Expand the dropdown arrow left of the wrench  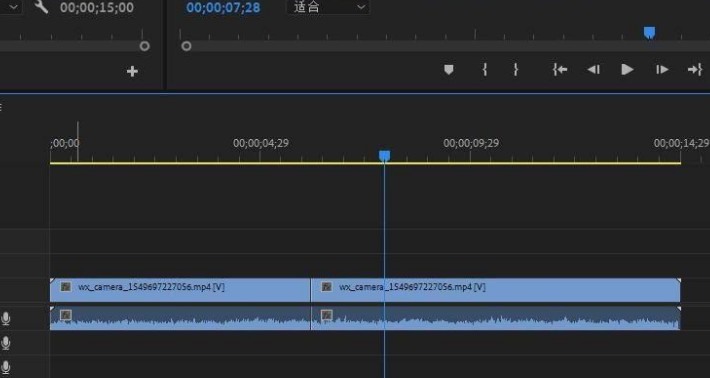coord(13,7)
